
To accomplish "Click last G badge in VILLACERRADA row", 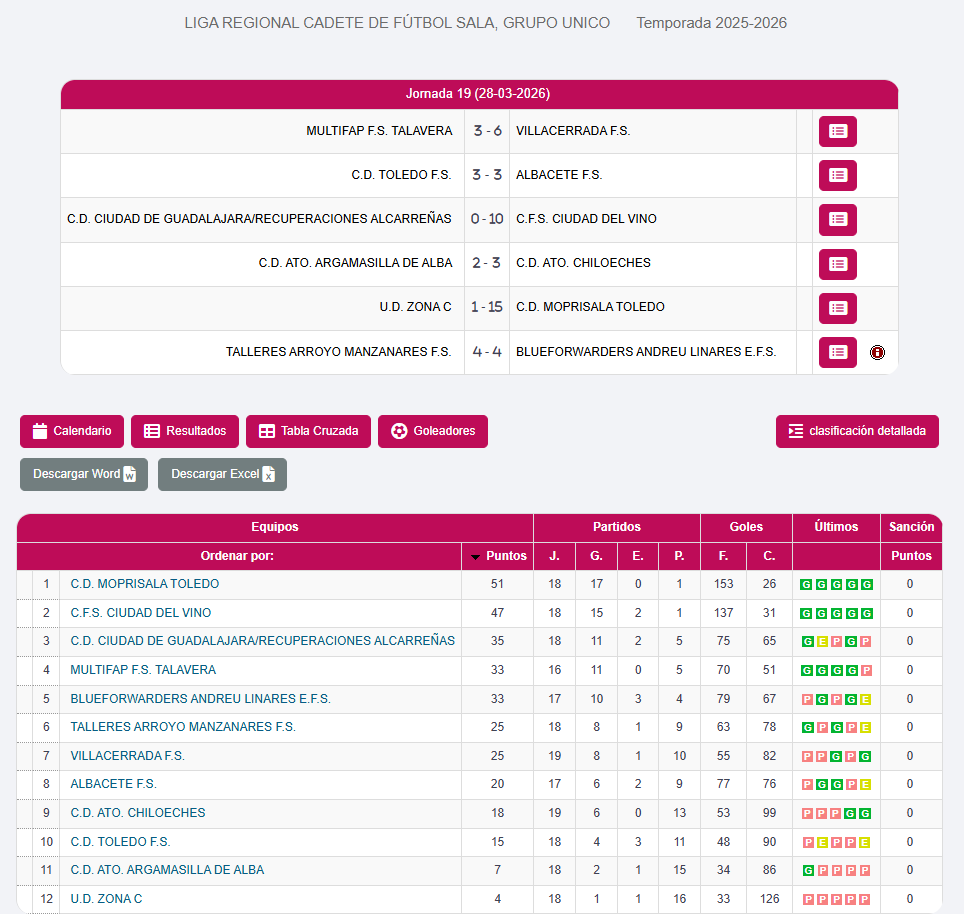I will 865,757.
